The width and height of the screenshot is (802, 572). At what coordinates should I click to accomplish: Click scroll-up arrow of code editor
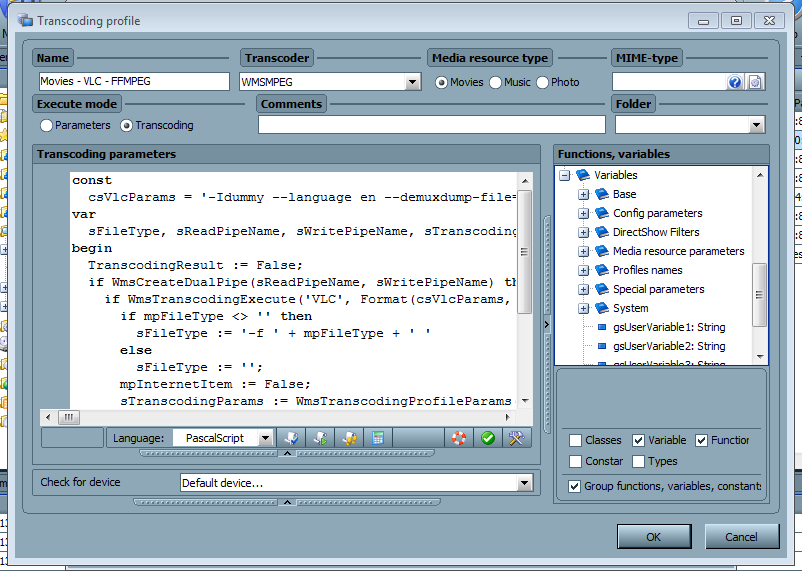tap(525, 181)
